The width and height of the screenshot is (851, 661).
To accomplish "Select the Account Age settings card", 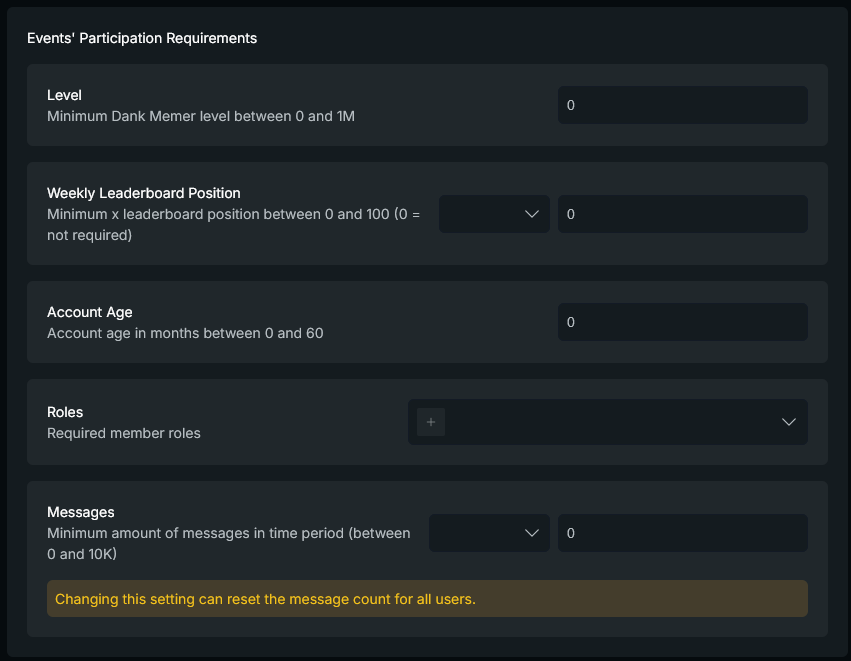I will (x=427, y=322).
